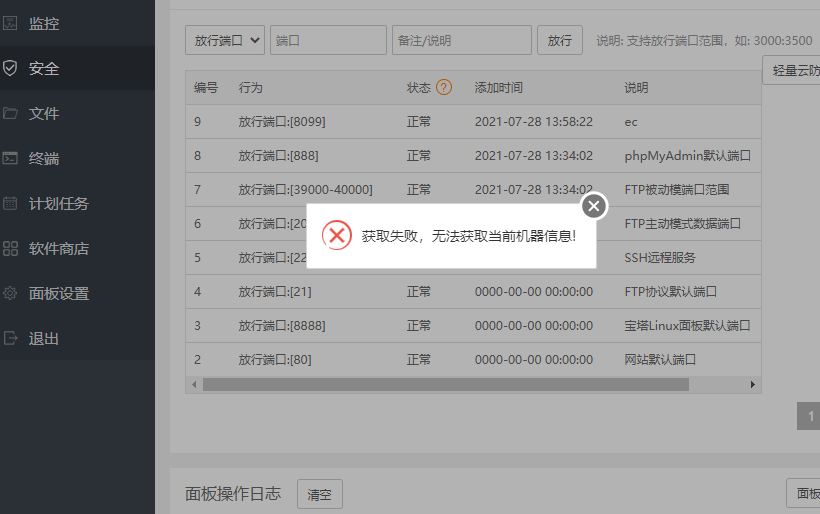
Task: Open the 放行端口 dropdown
Action: pos(225,40)
